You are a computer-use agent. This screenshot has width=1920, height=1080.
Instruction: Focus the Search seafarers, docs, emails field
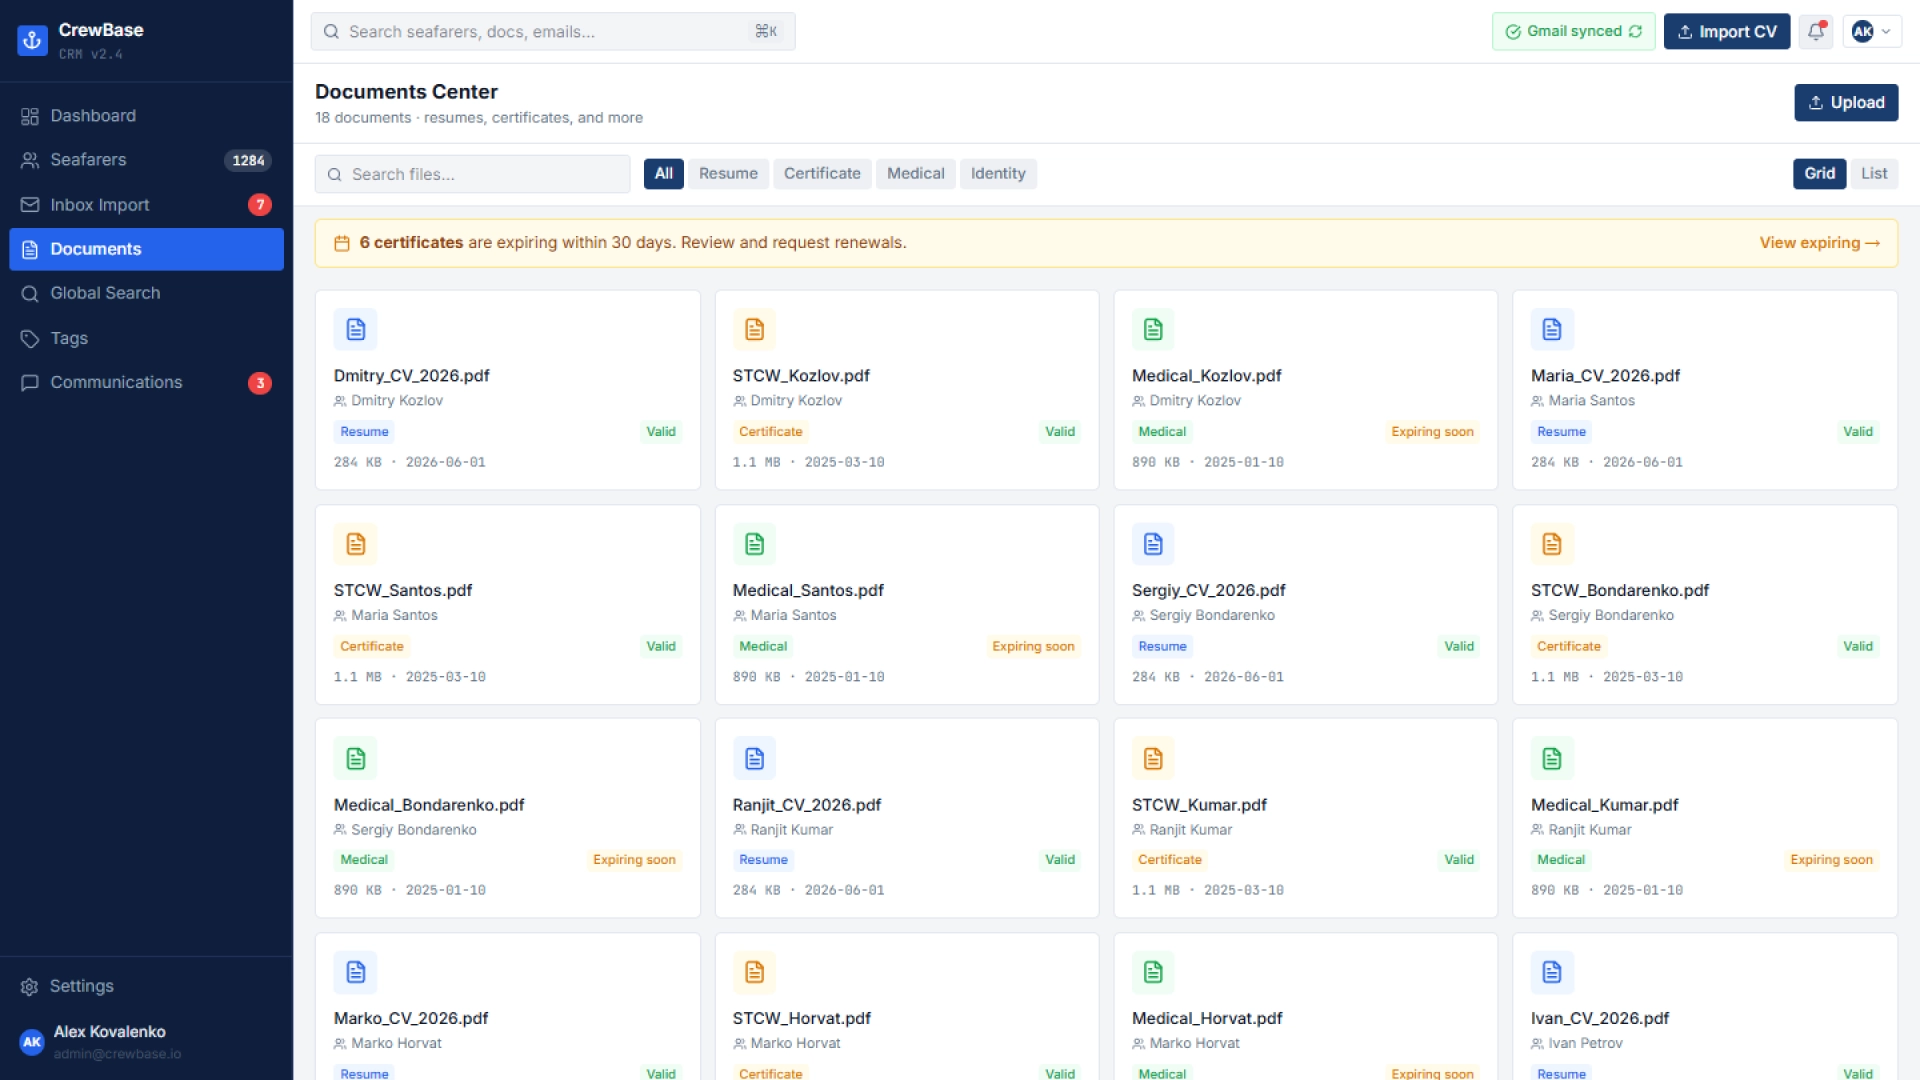pos(553,32)
